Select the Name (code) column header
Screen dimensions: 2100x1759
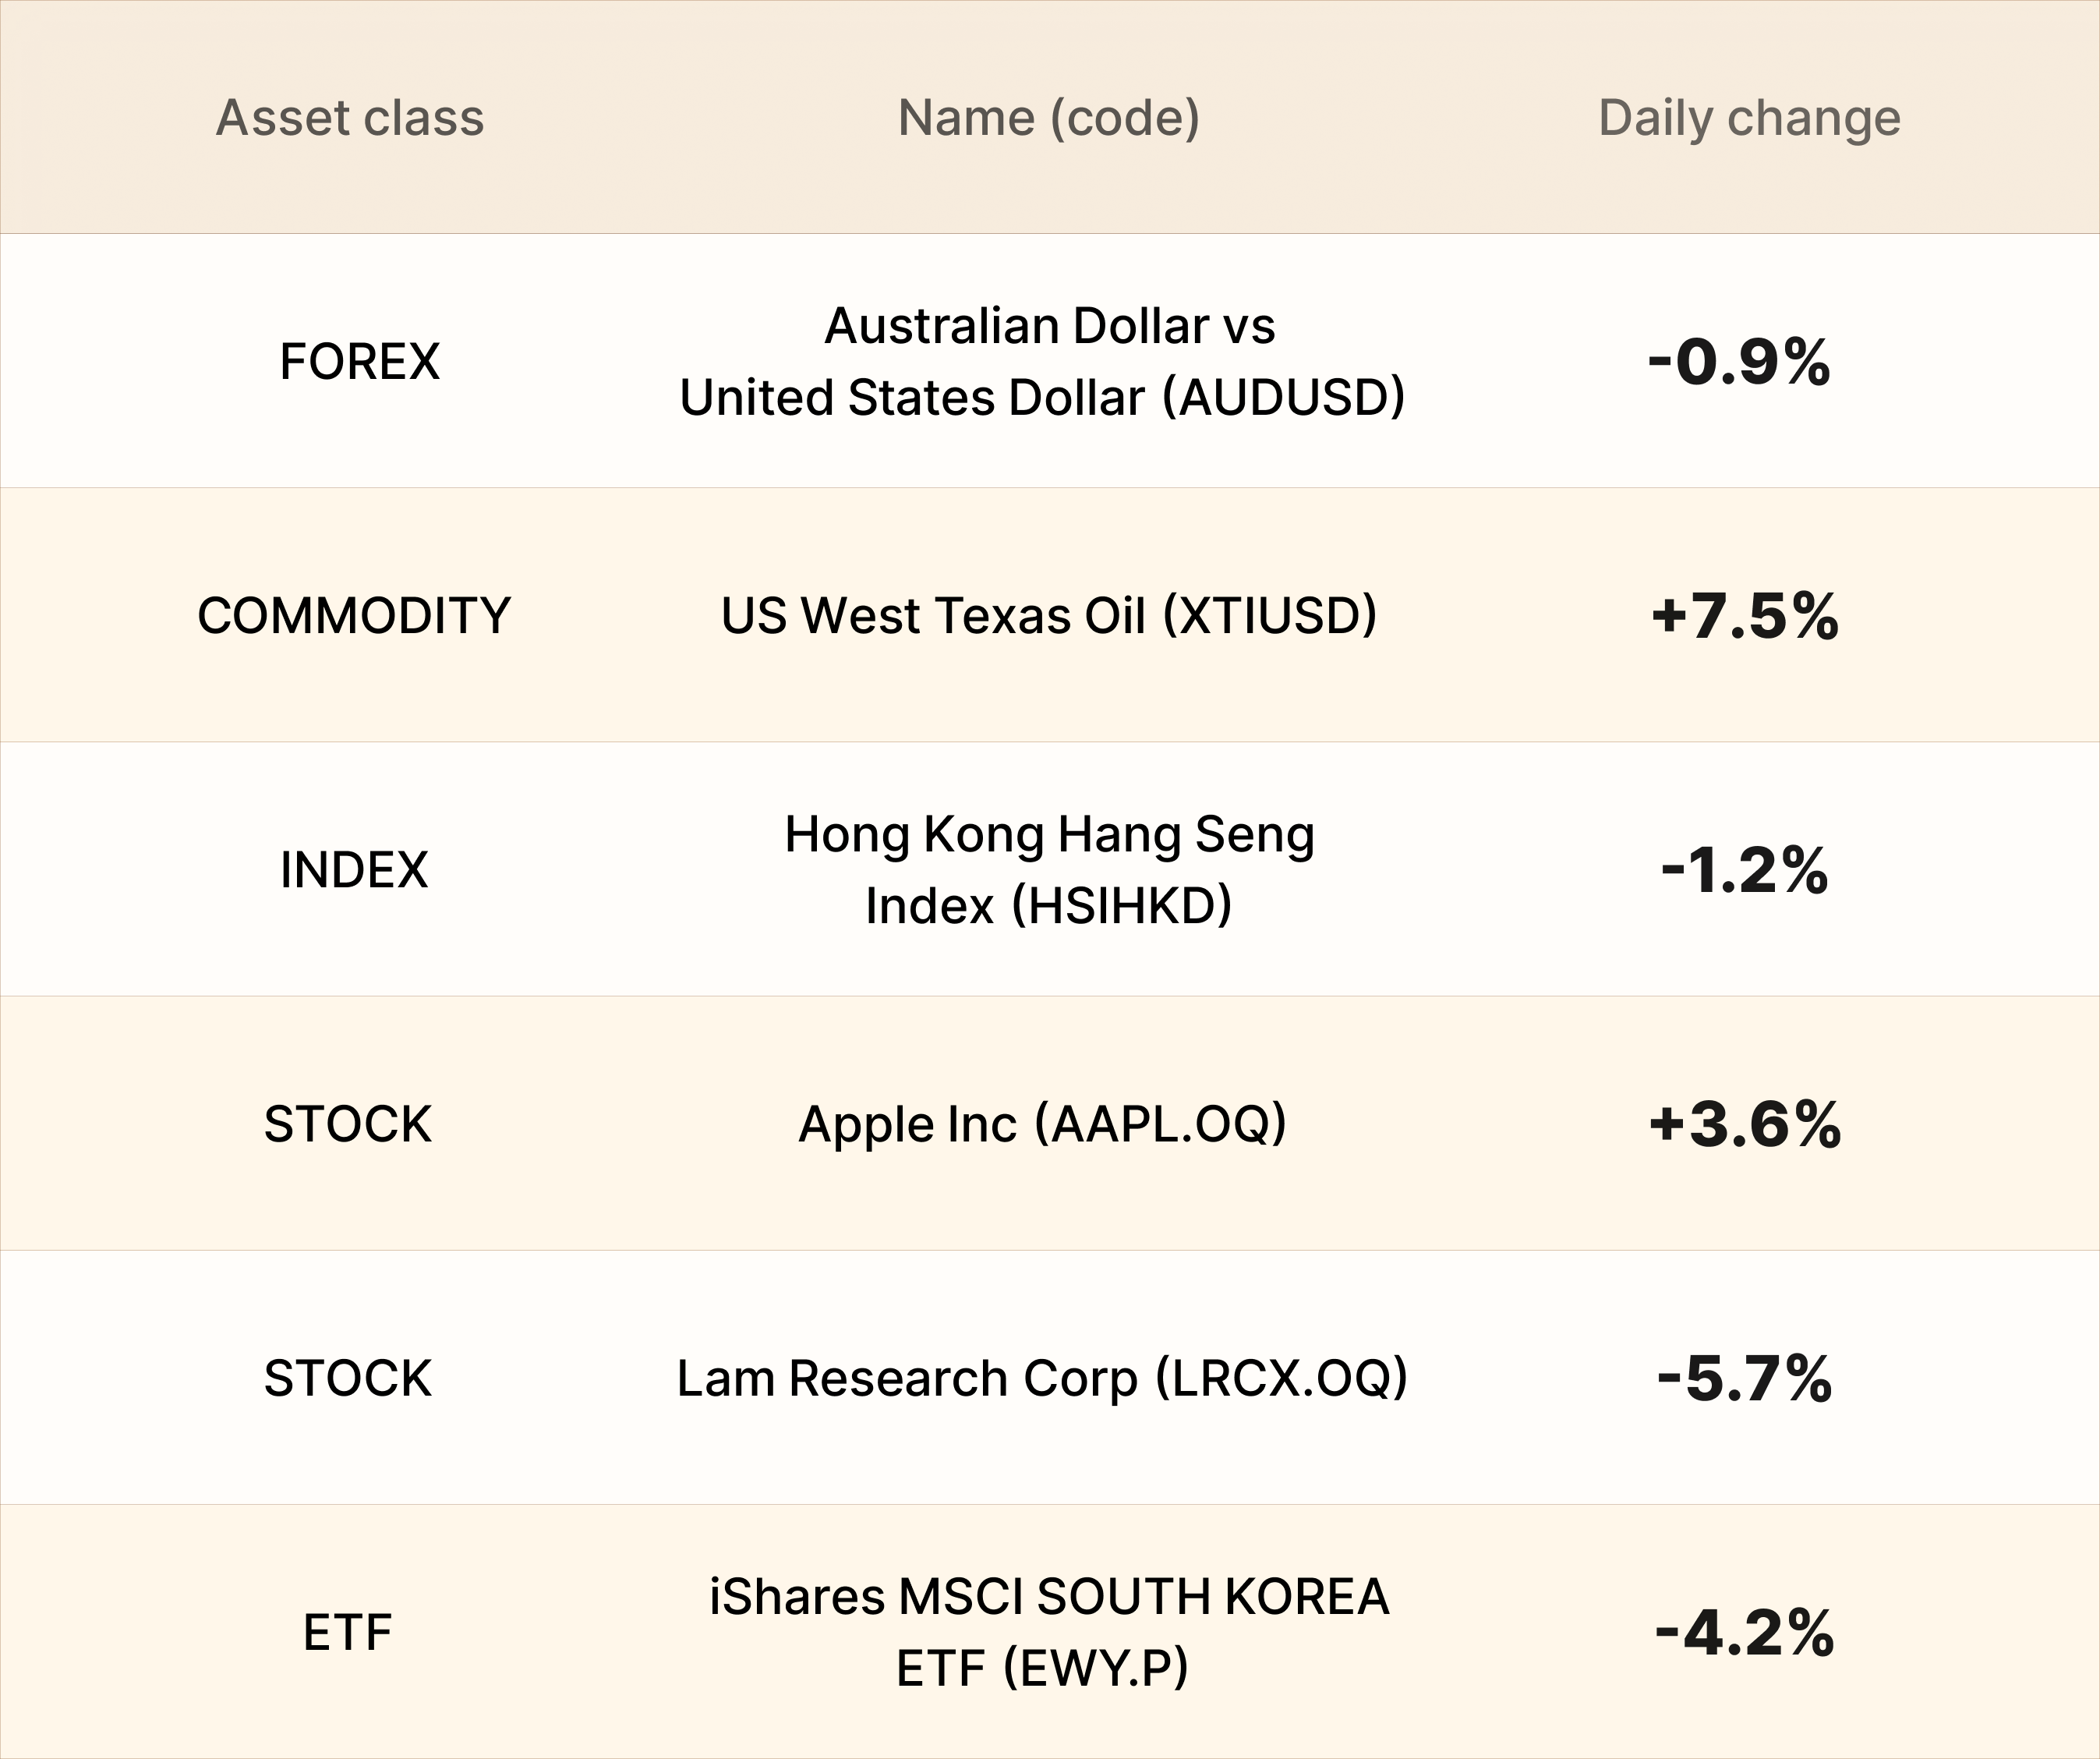[x=1049, y=118]
